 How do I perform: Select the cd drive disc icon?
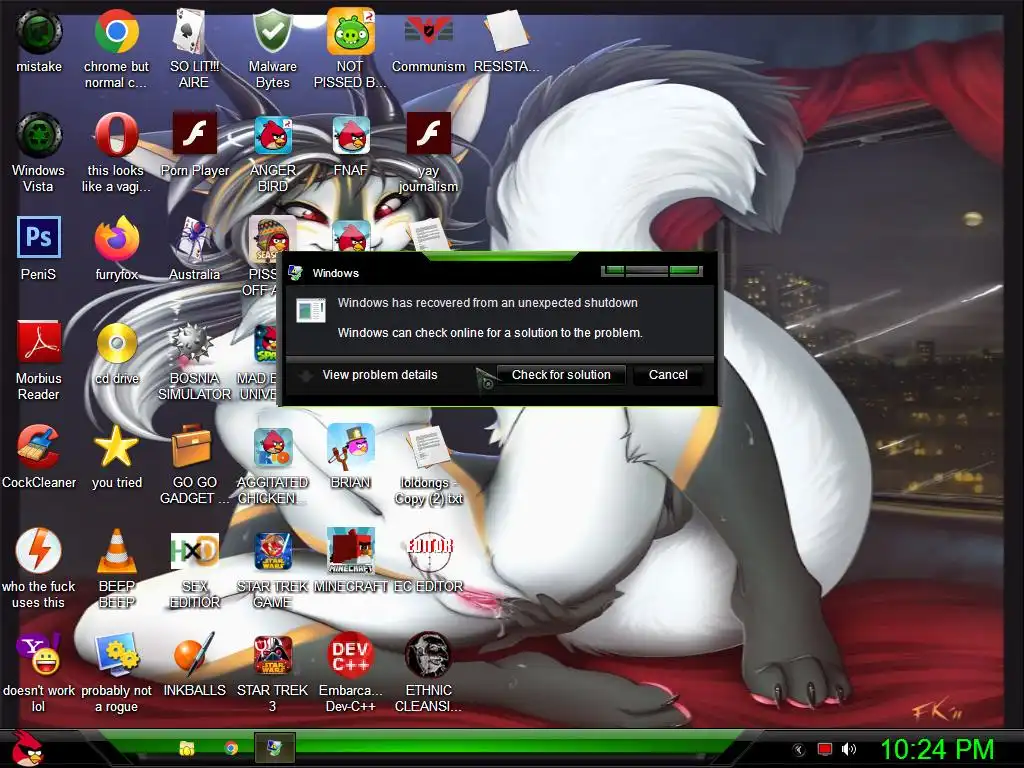click(x=116, y=342)
